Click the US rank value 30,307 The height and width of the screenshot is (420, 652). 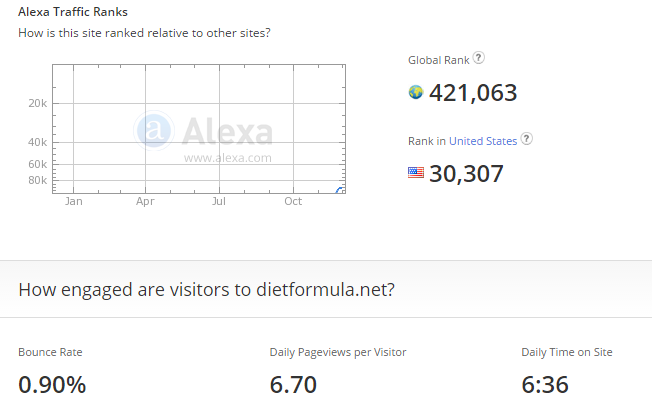466,173
